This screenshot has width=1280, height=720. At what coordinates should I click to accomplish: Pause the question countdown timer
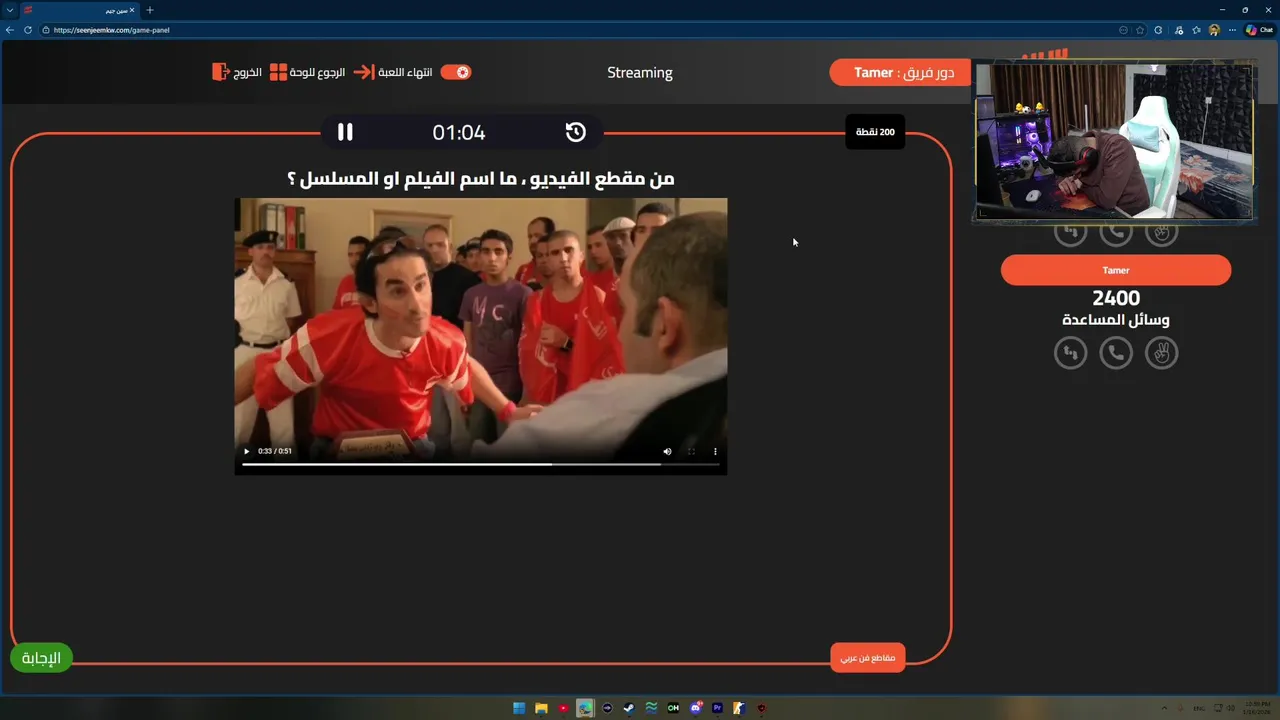coord(345,132)
